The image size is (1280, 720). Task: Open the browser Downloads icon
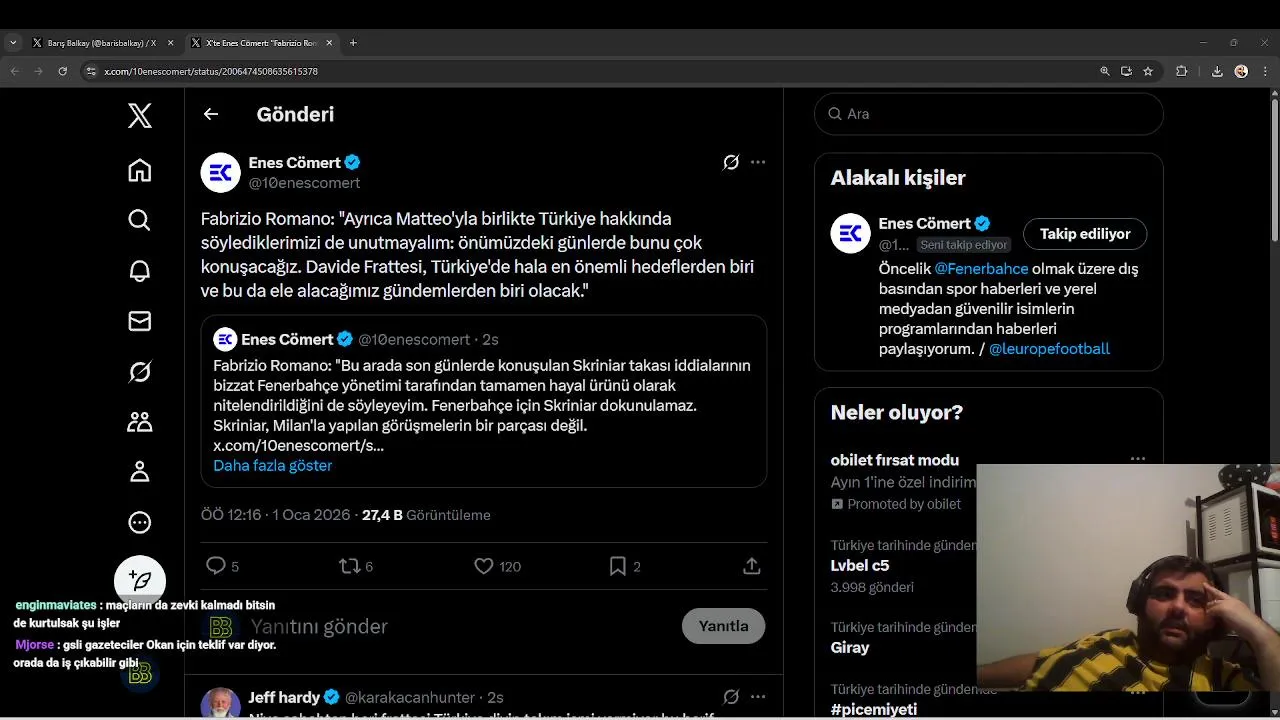click(x=1217, y=71)
